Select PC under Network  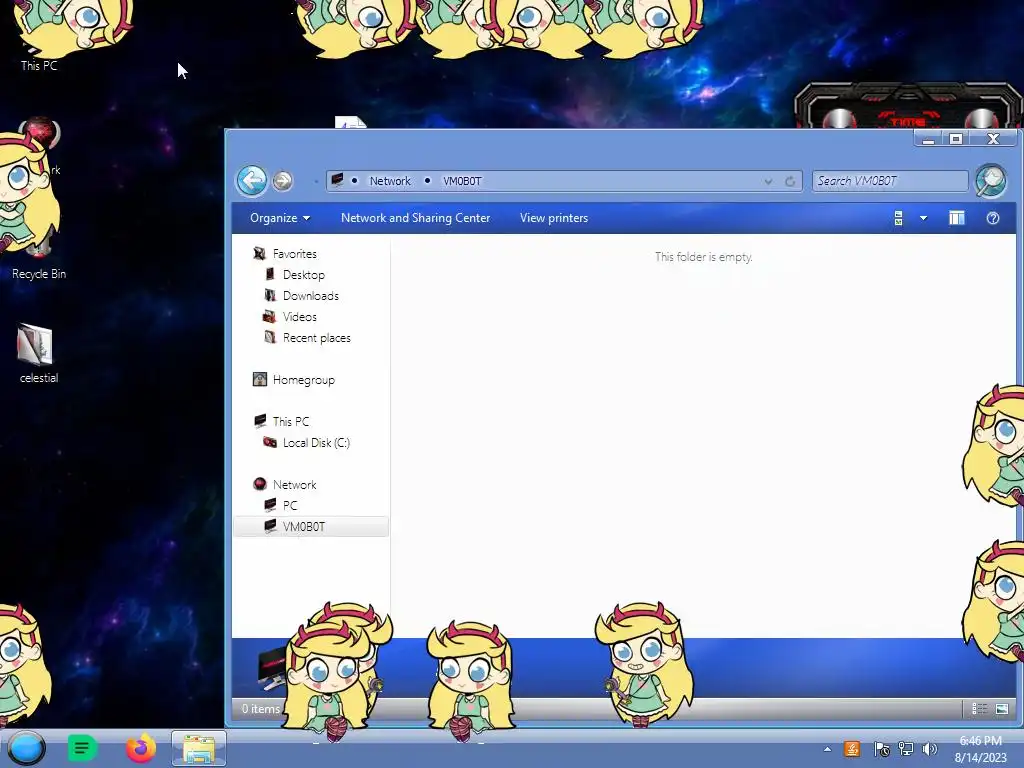[290, 505]
